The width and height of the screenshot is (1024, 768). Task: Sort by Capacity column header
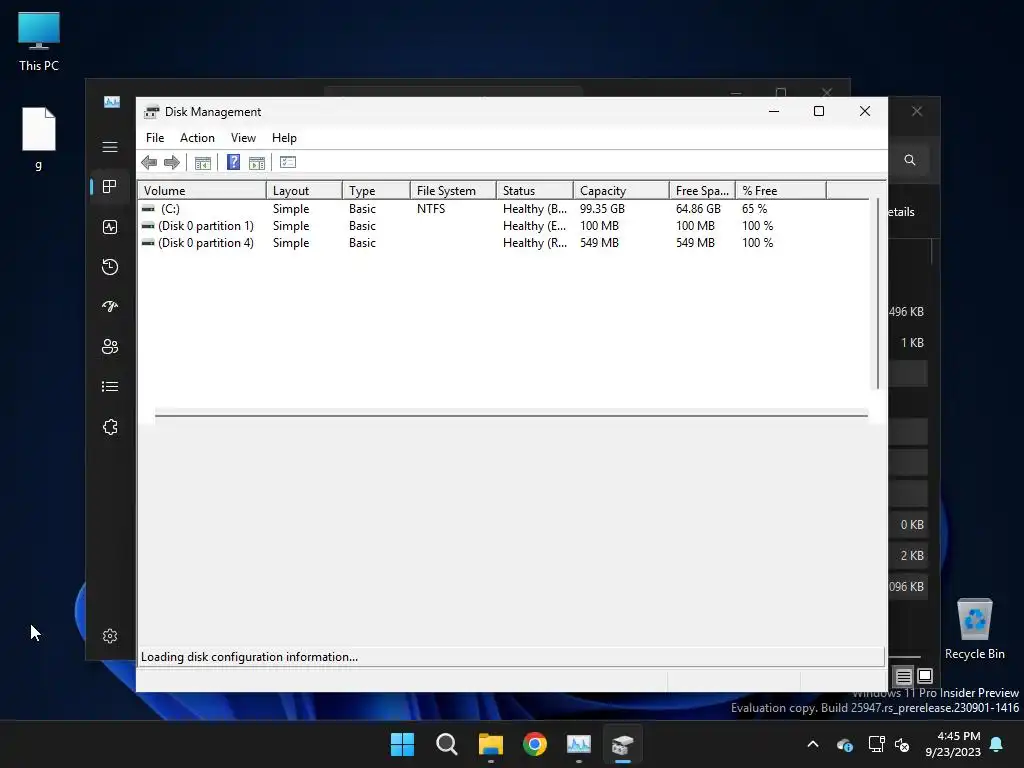[621, 191]
